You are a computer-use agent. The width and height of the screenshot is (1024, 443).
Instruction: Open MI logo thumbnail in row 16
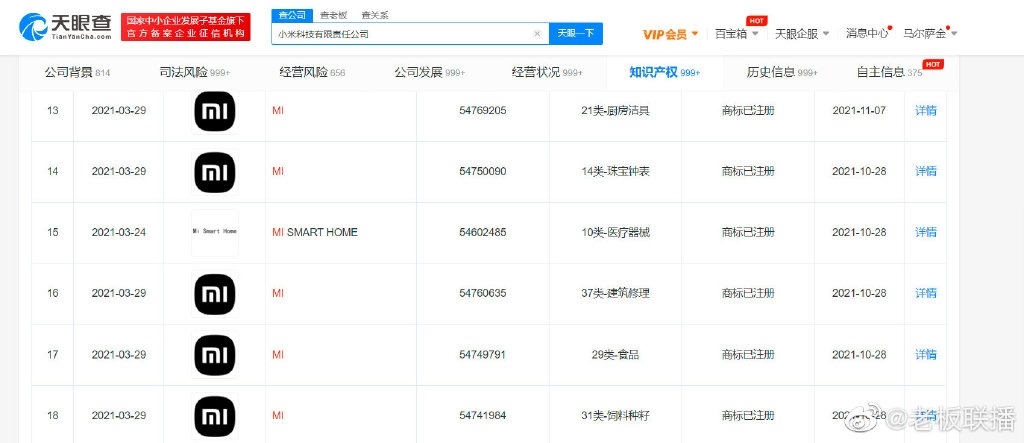pos(215,293)
